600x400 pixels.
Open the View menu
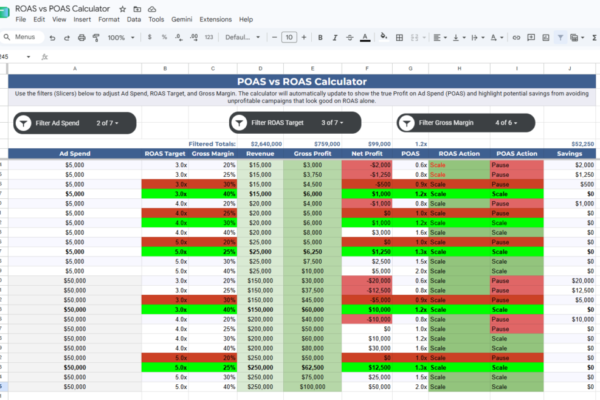click(59, 20)
